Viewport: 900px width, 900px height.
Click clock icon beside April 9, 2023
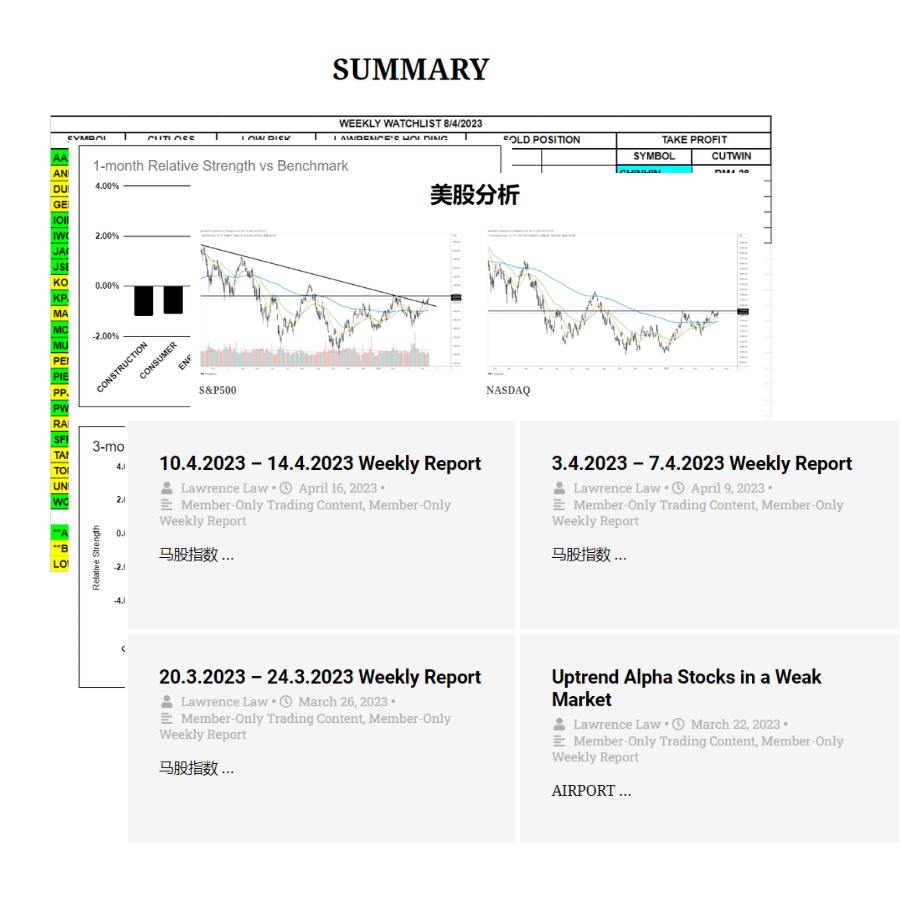678,488
